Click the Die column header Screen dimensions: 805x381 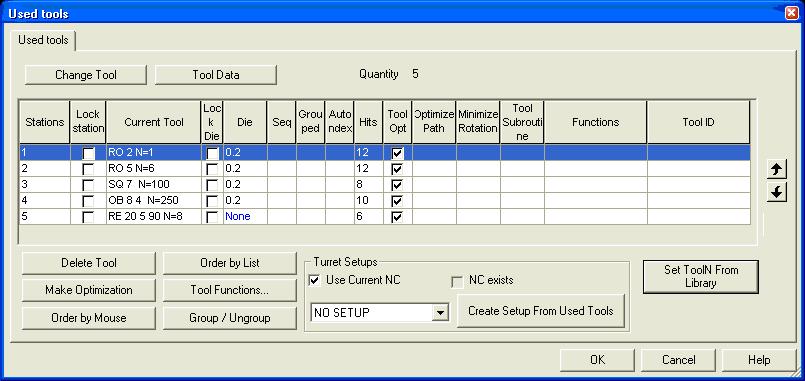click(x=245, y=122)
